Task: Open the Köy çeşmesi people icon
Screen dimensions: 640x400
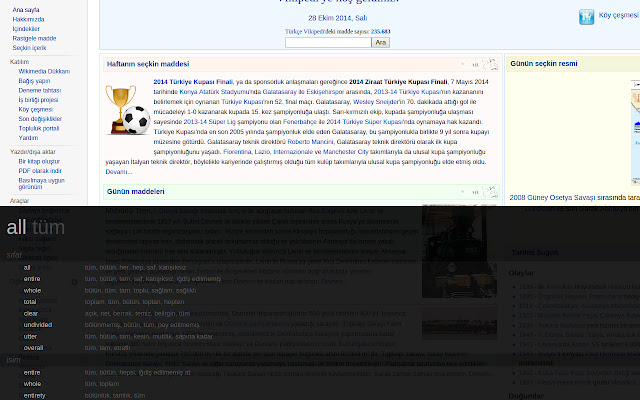Action: (x=587, y=17)
